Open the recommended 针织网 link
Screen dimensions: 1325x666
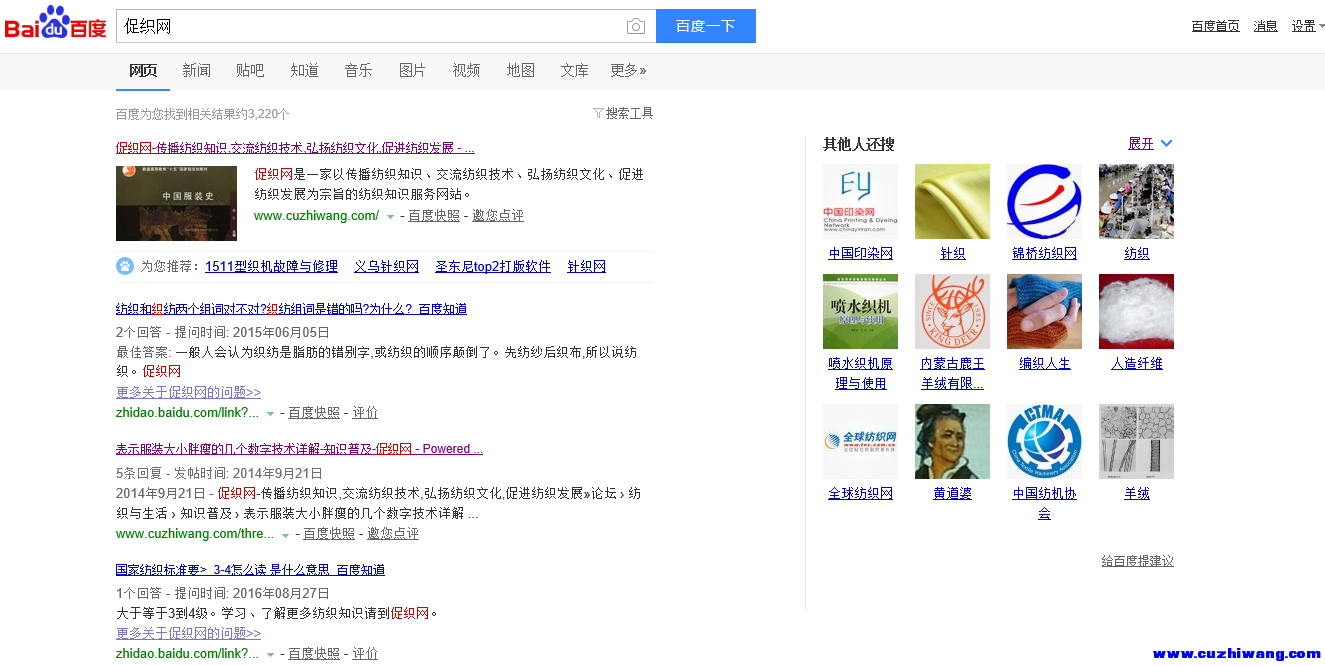587,266
